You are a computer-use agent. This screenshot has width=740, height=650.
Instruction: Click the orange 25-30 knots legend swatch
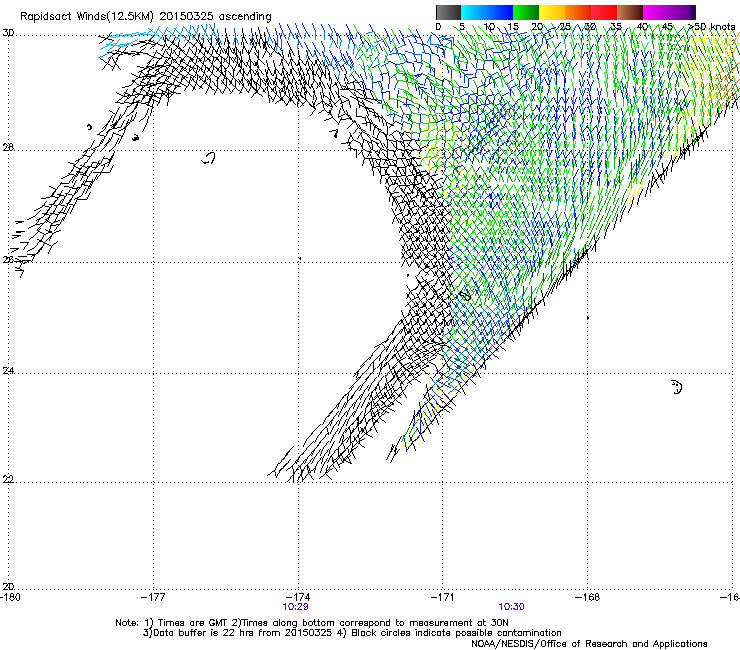[x=578, y=12]
